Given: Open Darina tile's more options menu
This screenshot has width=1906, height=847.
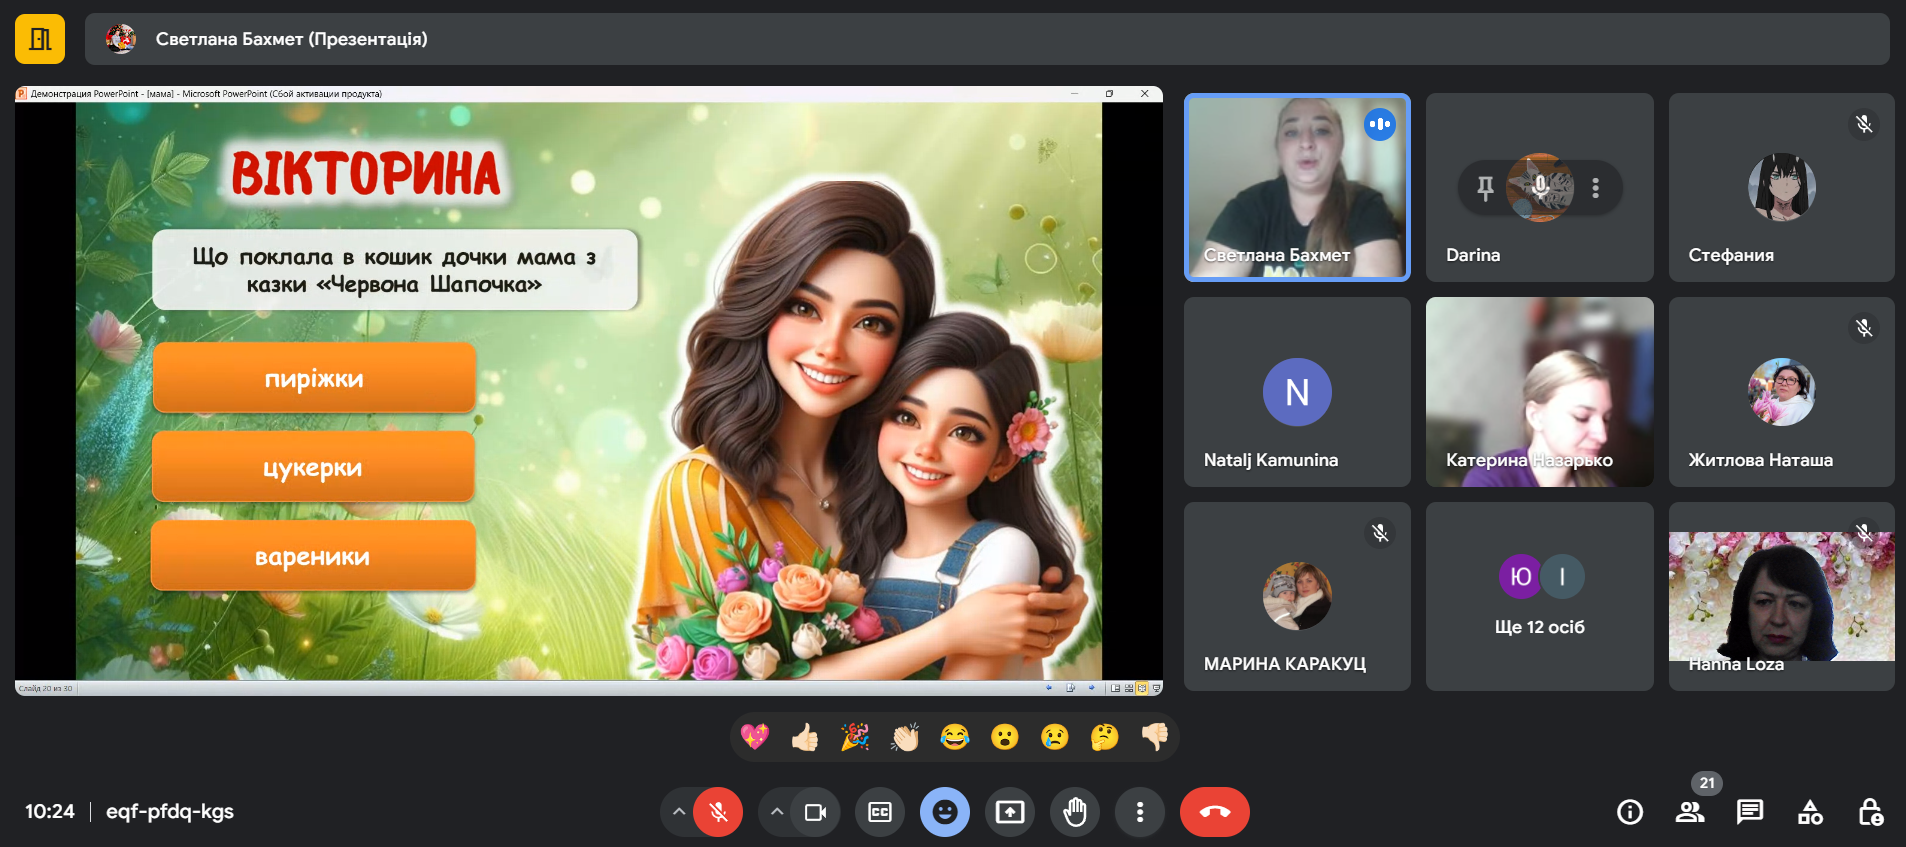Looking at the screenshot, I should pos(1596,188).
